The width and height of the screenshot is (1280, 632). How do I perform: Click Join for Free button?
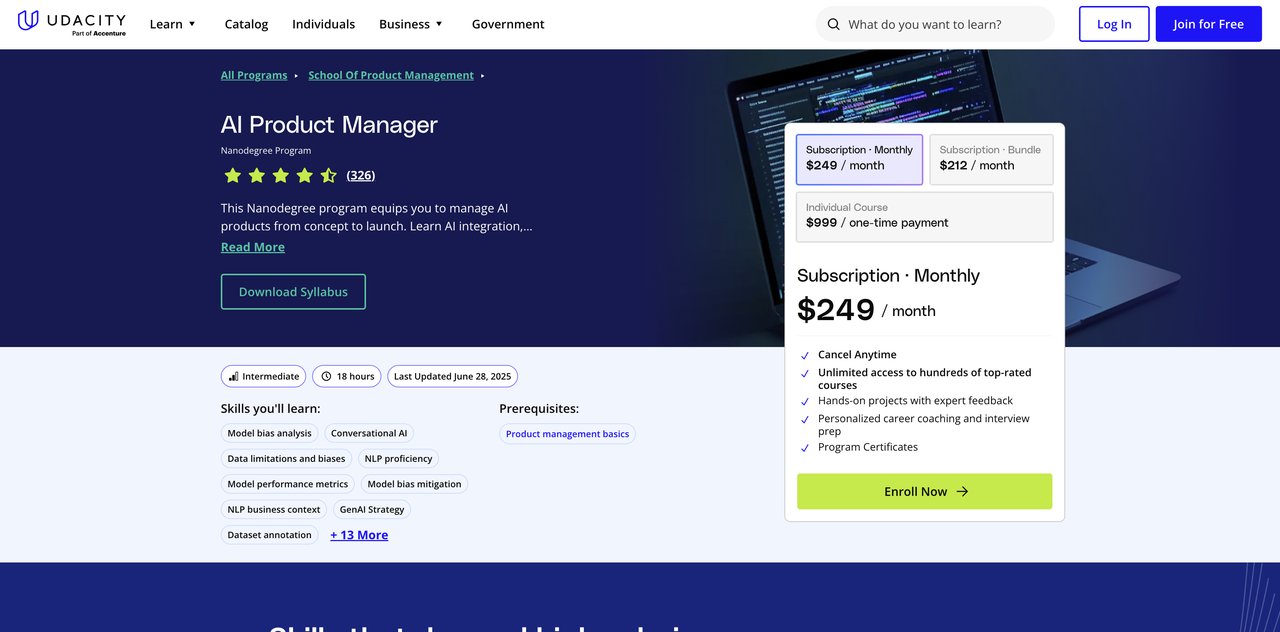(x=1208, y=24)
